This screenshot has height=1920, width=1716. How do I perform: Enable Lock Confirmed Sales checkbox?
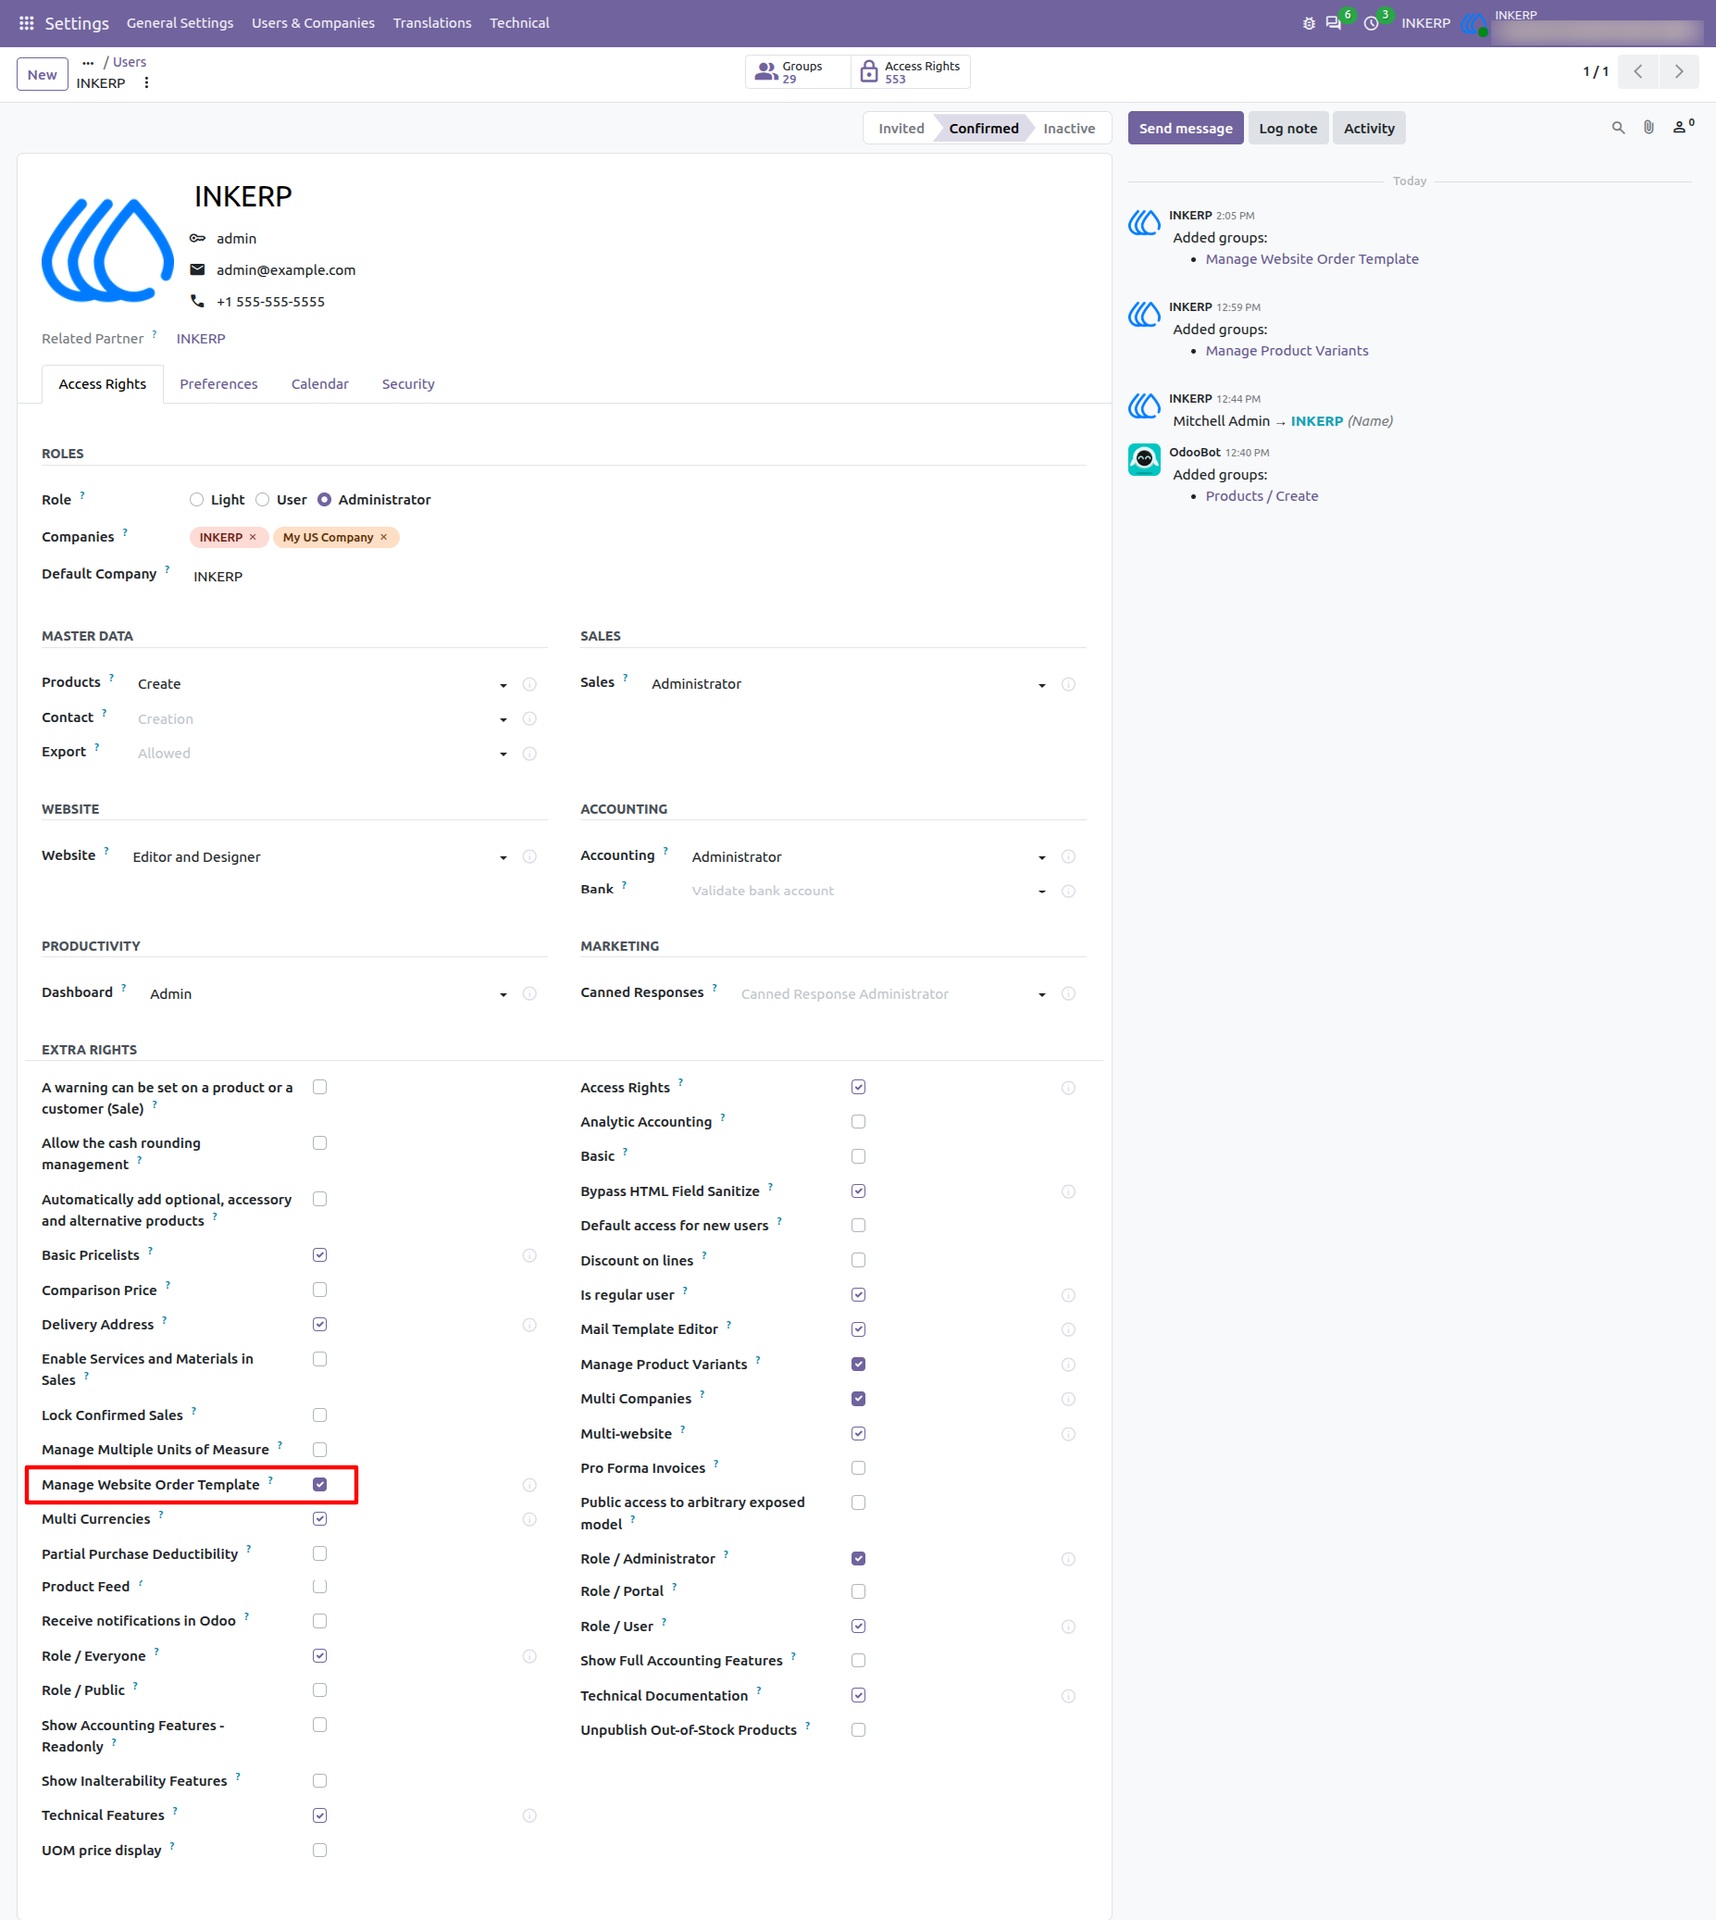[x=320, y=1415]
